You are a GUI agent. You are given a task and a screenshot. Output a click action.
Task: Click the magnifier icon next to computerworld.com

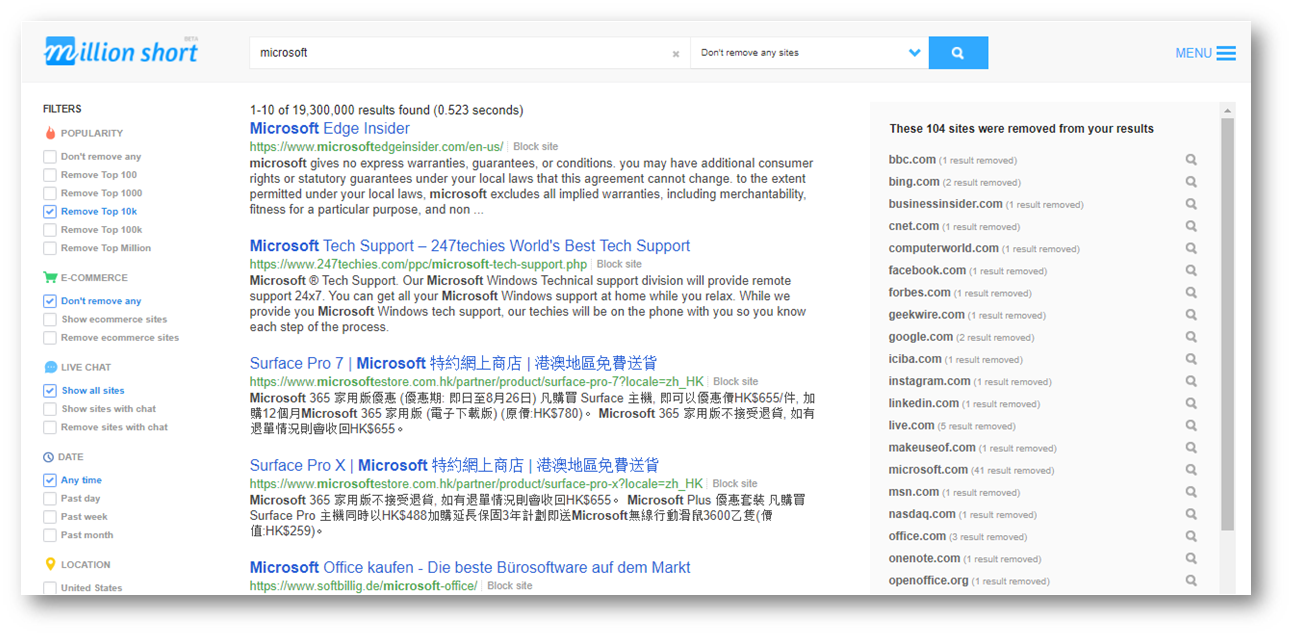point(1191,248)
